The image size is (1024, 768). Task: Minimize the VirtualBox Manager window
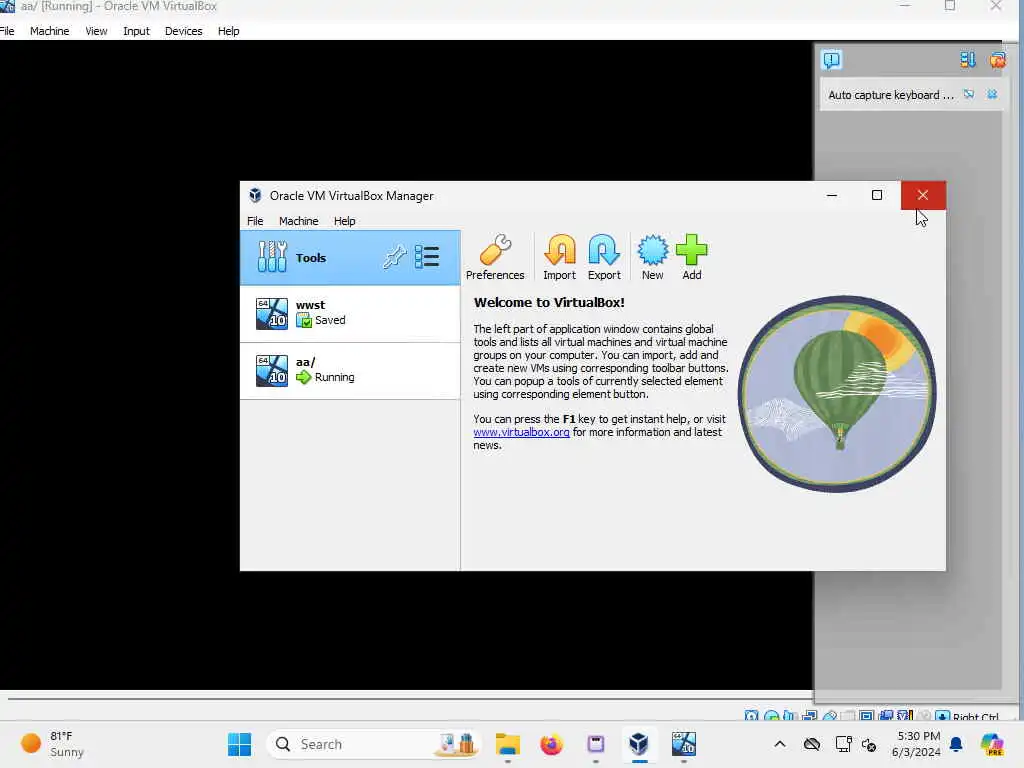(832, 195)
